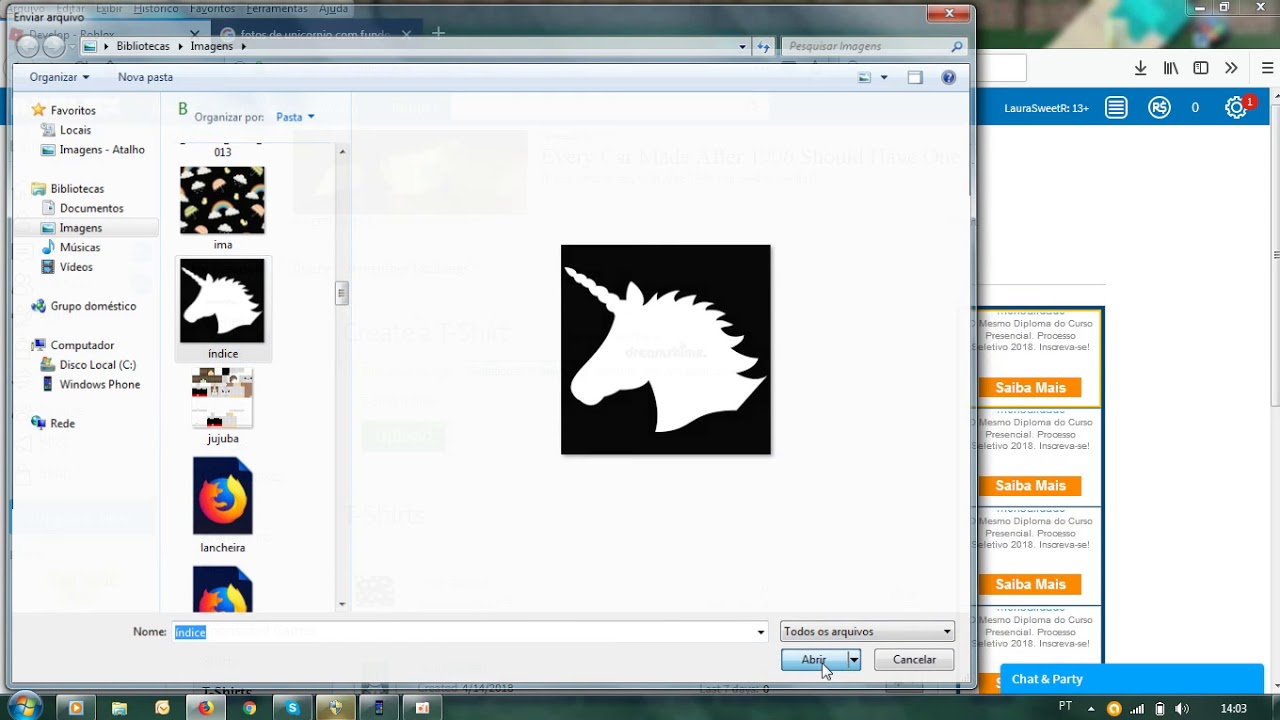The width and height of the screenshot is (1280, 720).
Task: Open the Nome filename dropdown arrow
Action: pos(760,631)
